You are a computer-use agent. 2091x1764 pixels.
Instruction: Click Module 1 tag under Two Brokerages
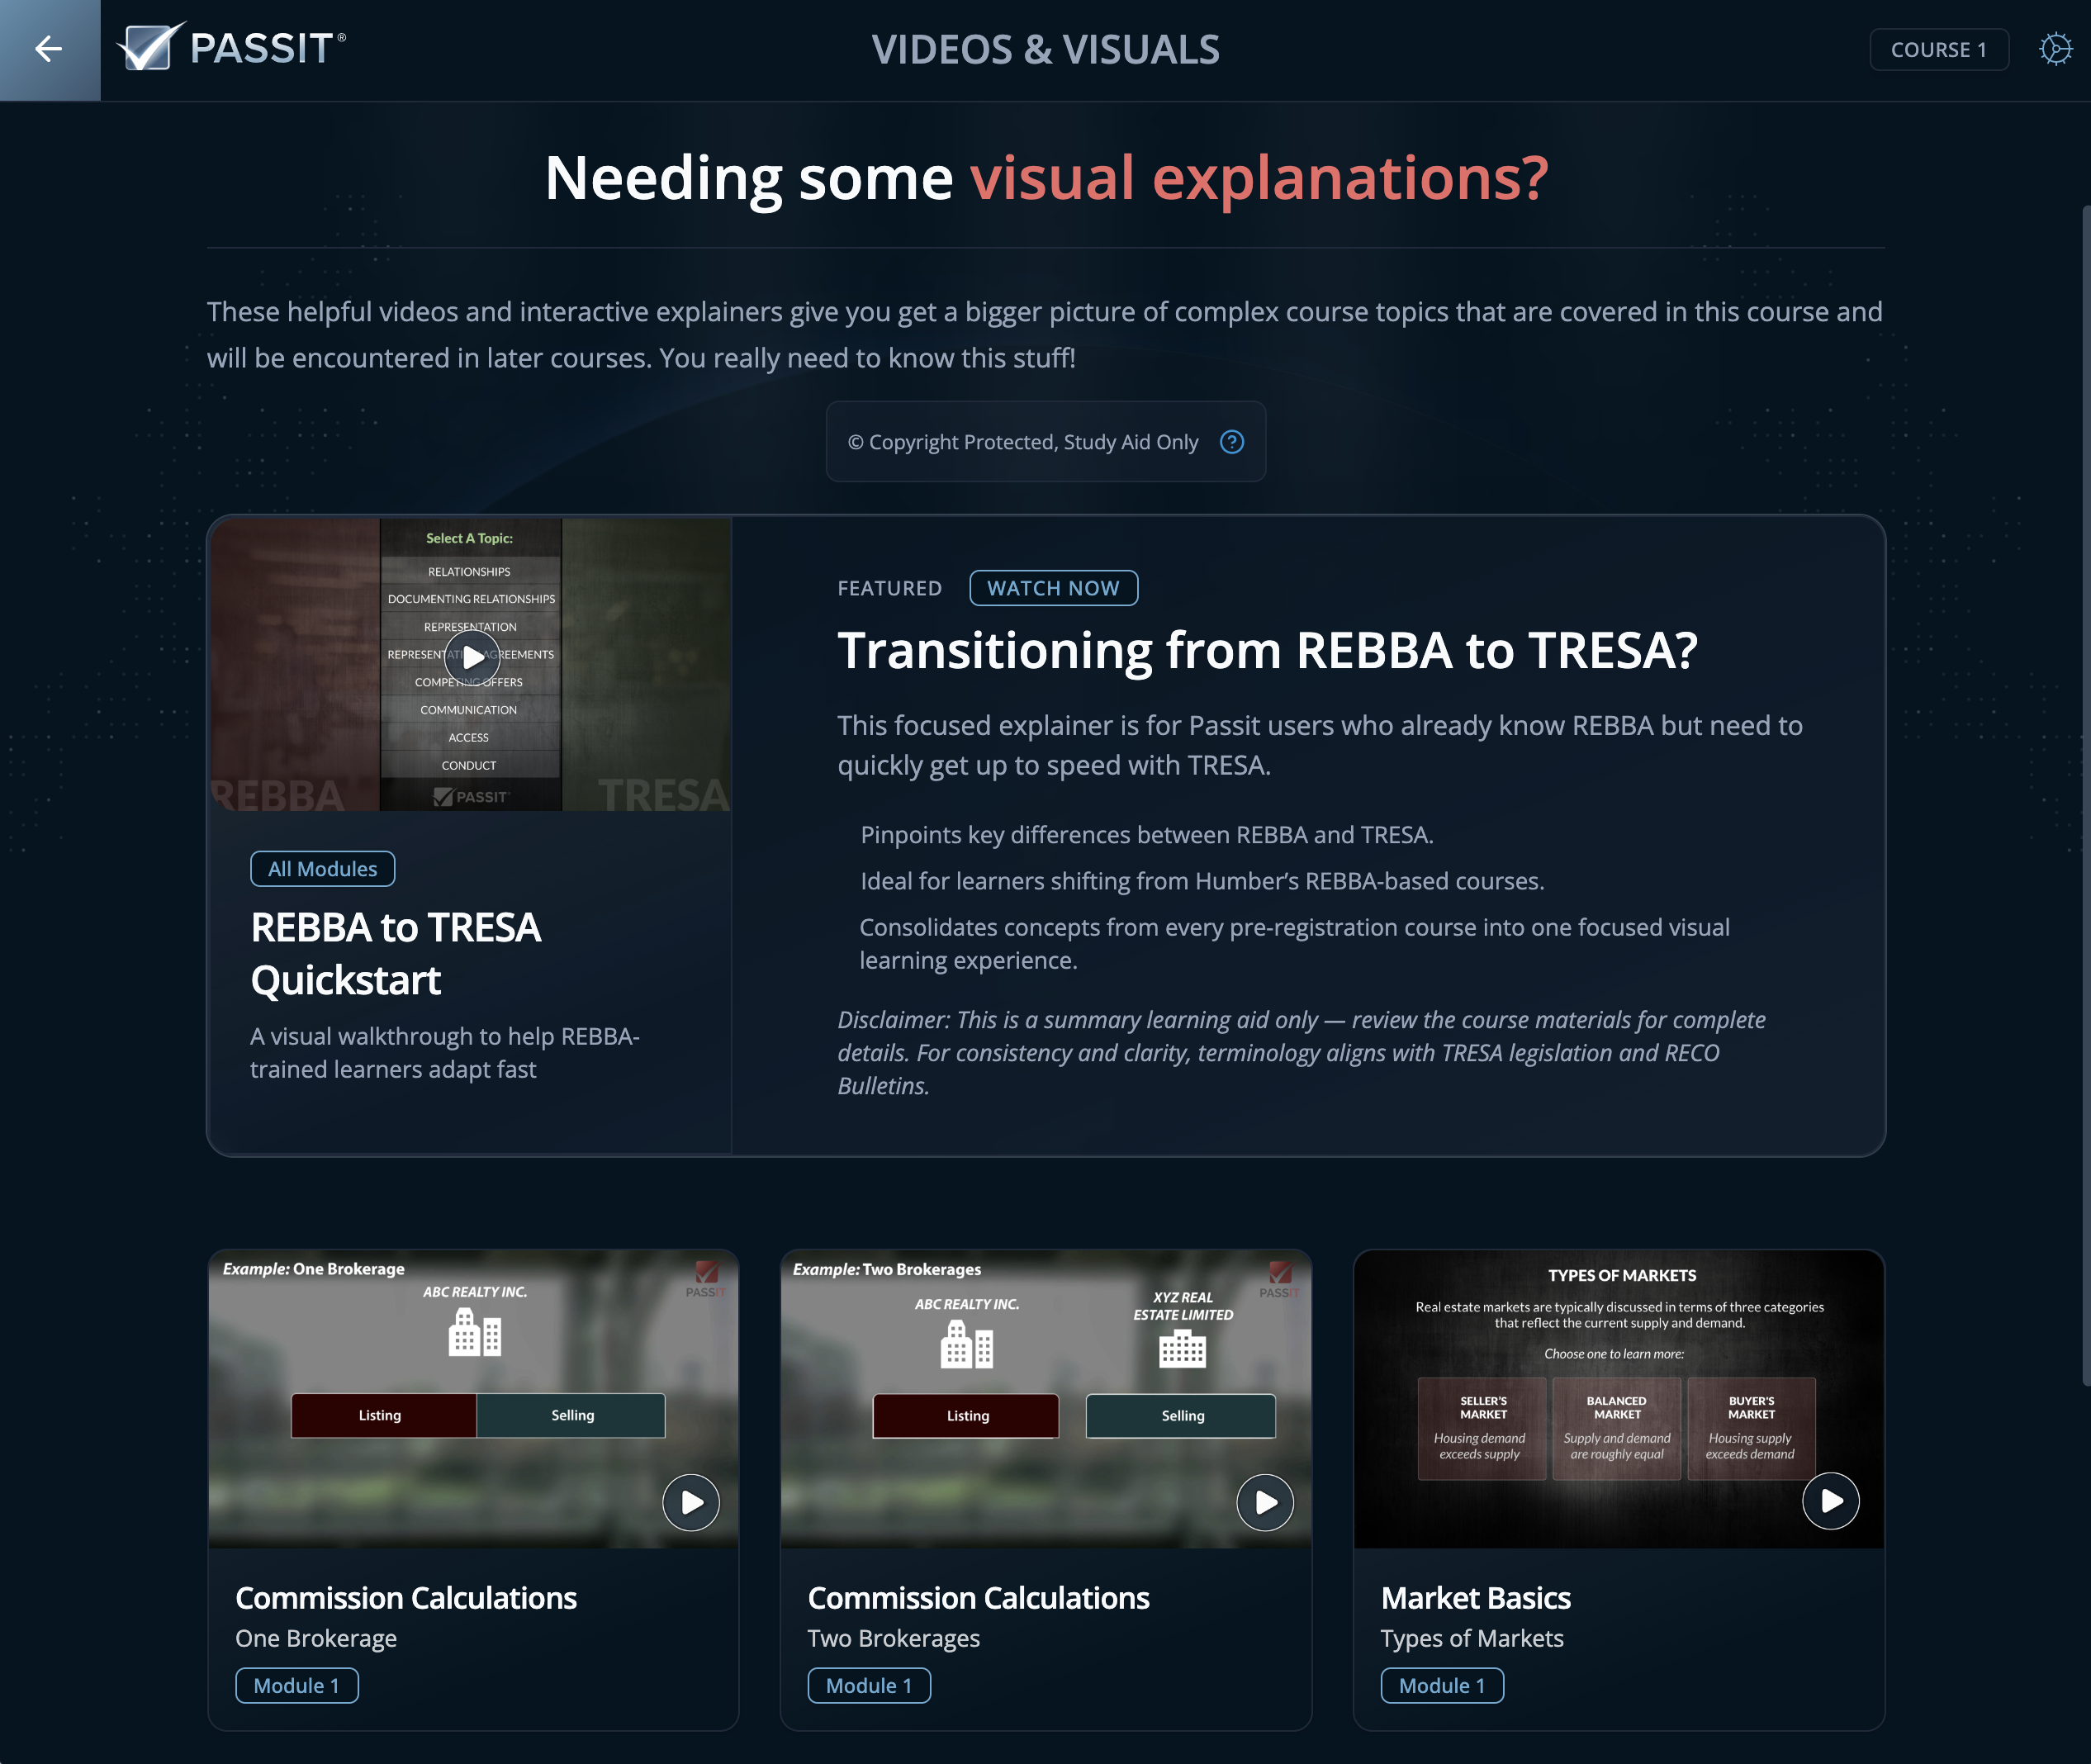(868, 1686)
